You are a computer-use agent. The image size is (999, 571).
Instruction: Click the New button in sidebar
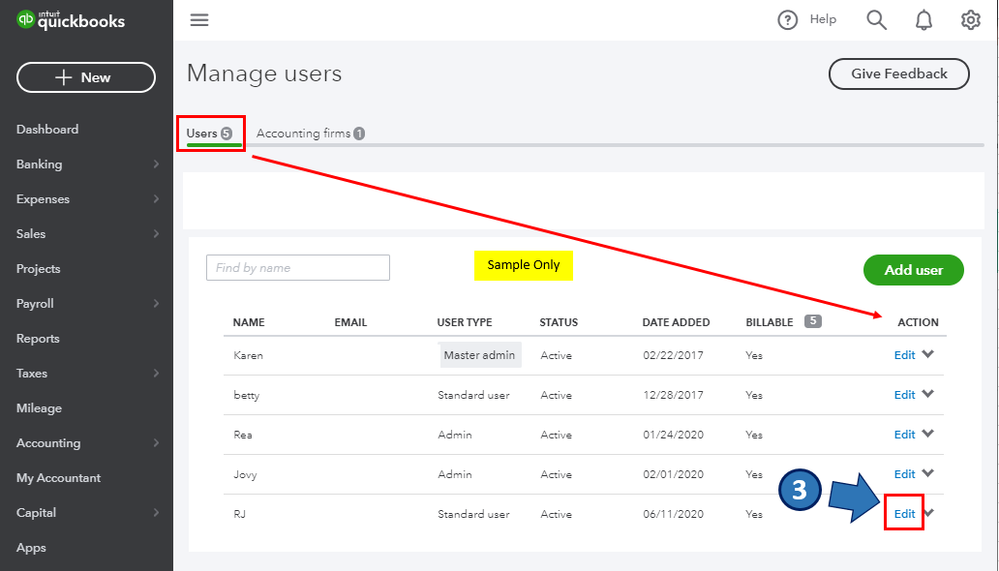pyautogui.click(x=86, y=78)
